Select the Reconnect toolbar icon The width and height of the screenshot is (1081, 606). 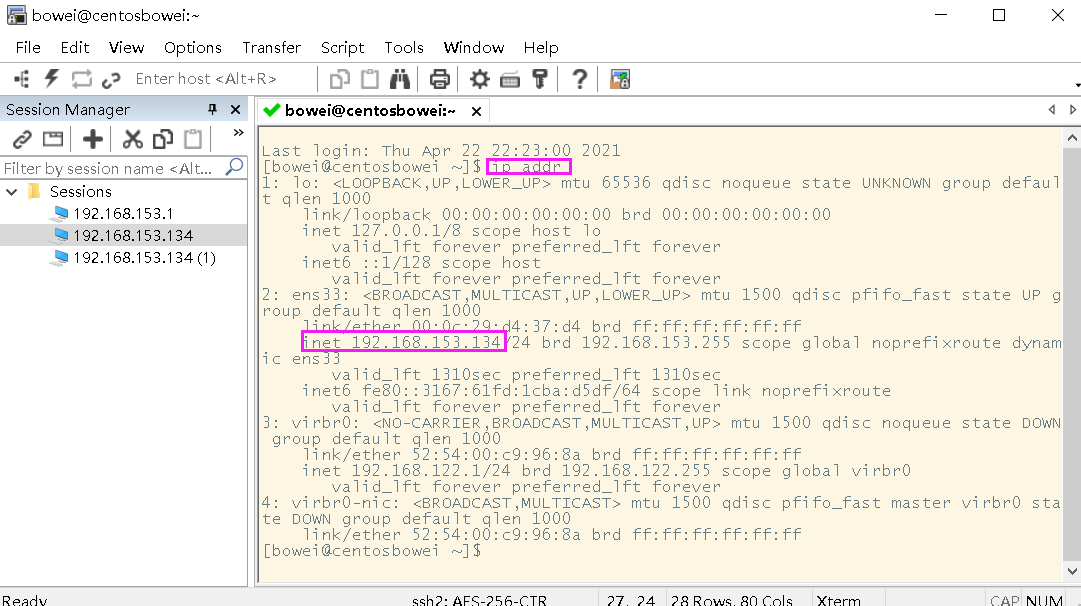point(82,78)
